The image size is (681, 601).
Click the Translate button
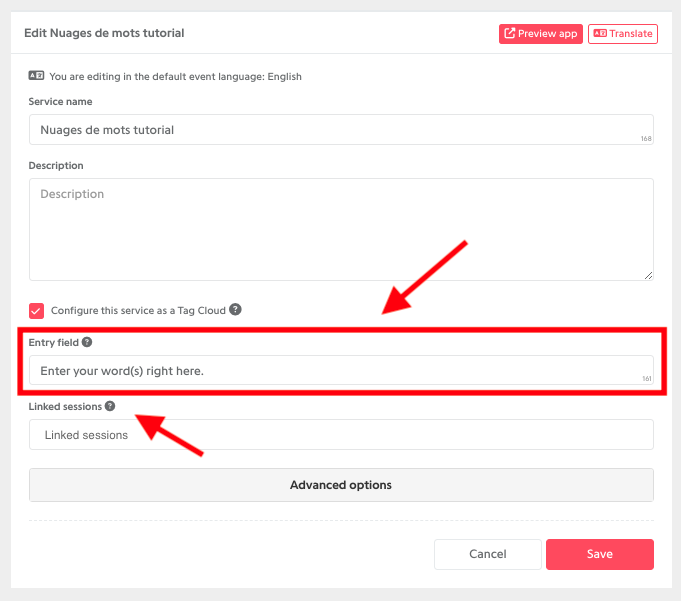pyautogui.click(x=623, y=34)
